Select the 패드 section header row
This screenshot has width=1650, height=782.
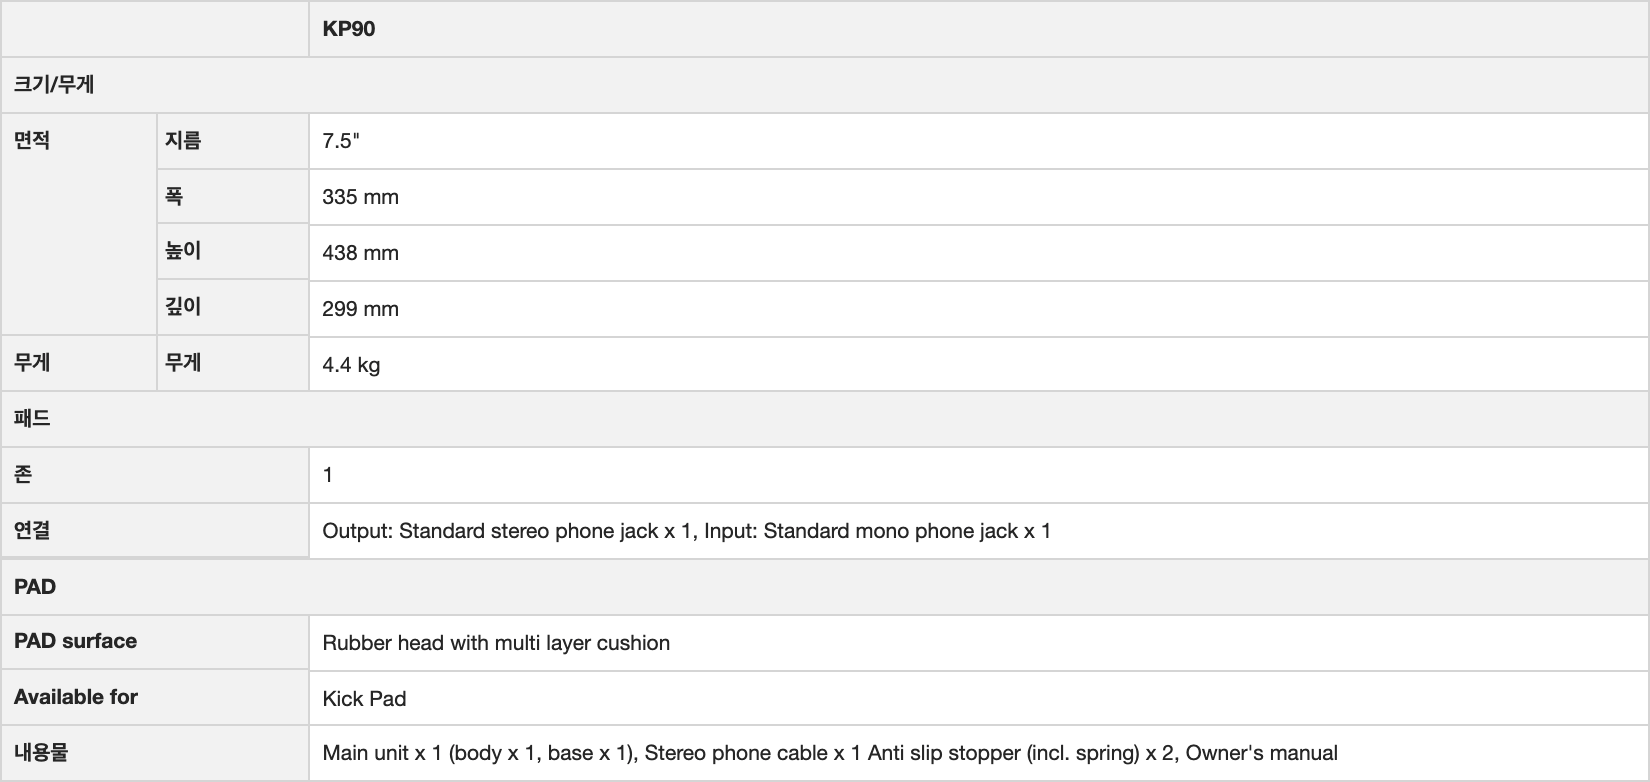click(32, 418)
